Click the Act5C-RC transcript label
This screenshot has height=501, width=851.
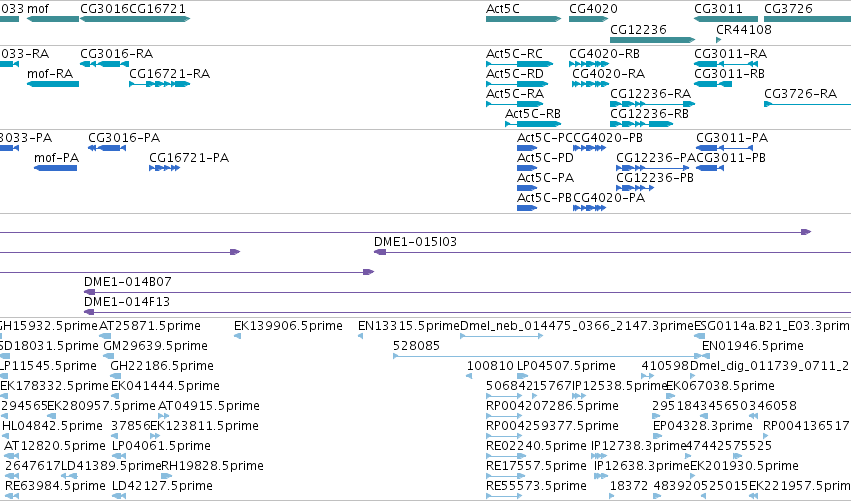point(515,54)
